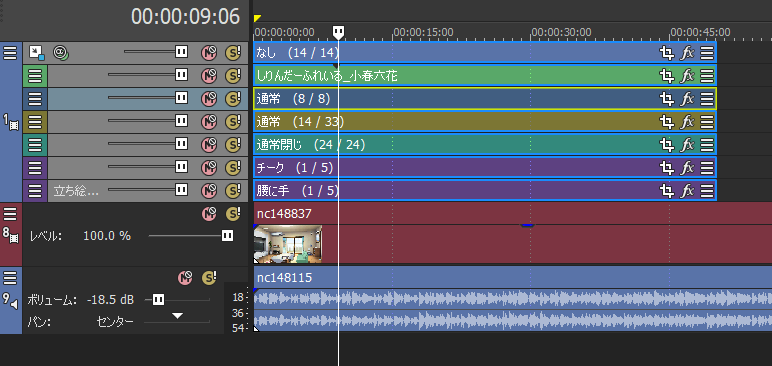
Task: Open the hamburger menu on the 通常 (14 / 33) clip
Action: (707, 122)
